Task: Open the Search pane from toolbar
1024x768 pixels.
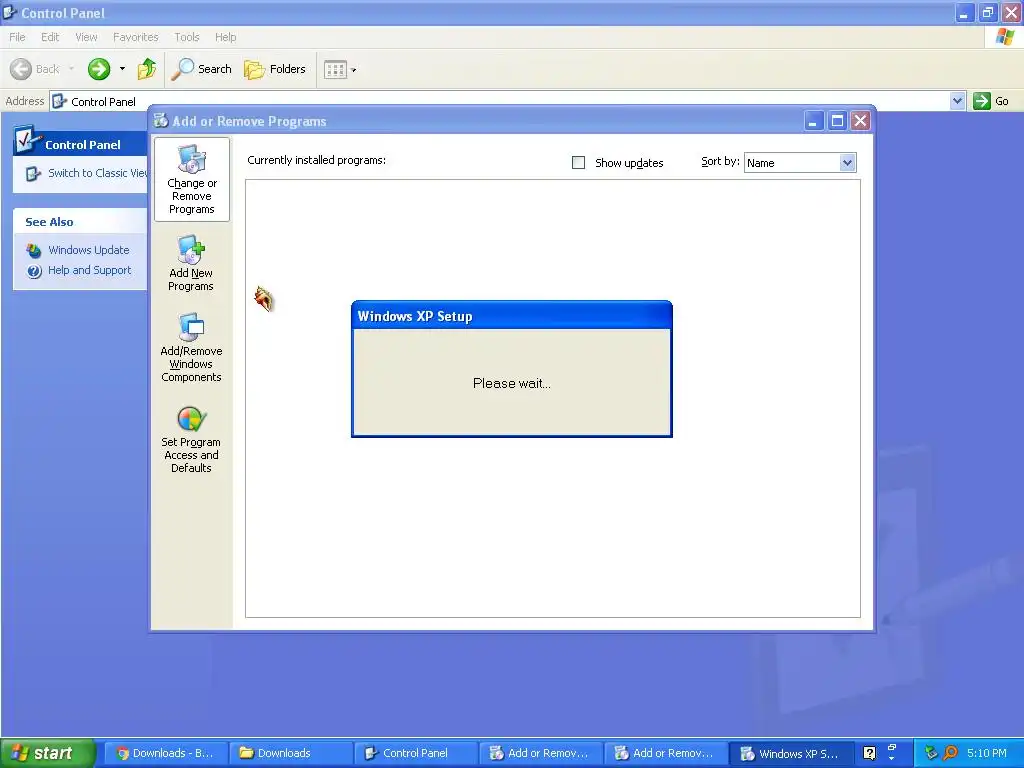Action: tap(201, 69)
